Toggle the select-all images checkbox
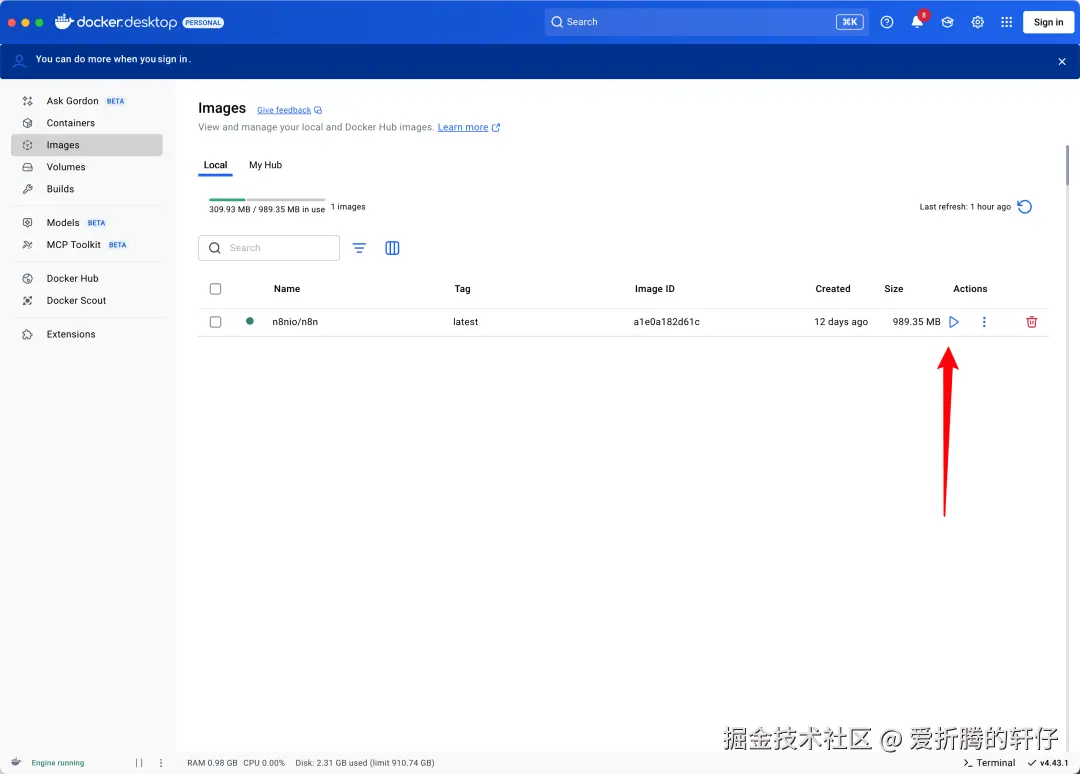 [x=215, y=288]
